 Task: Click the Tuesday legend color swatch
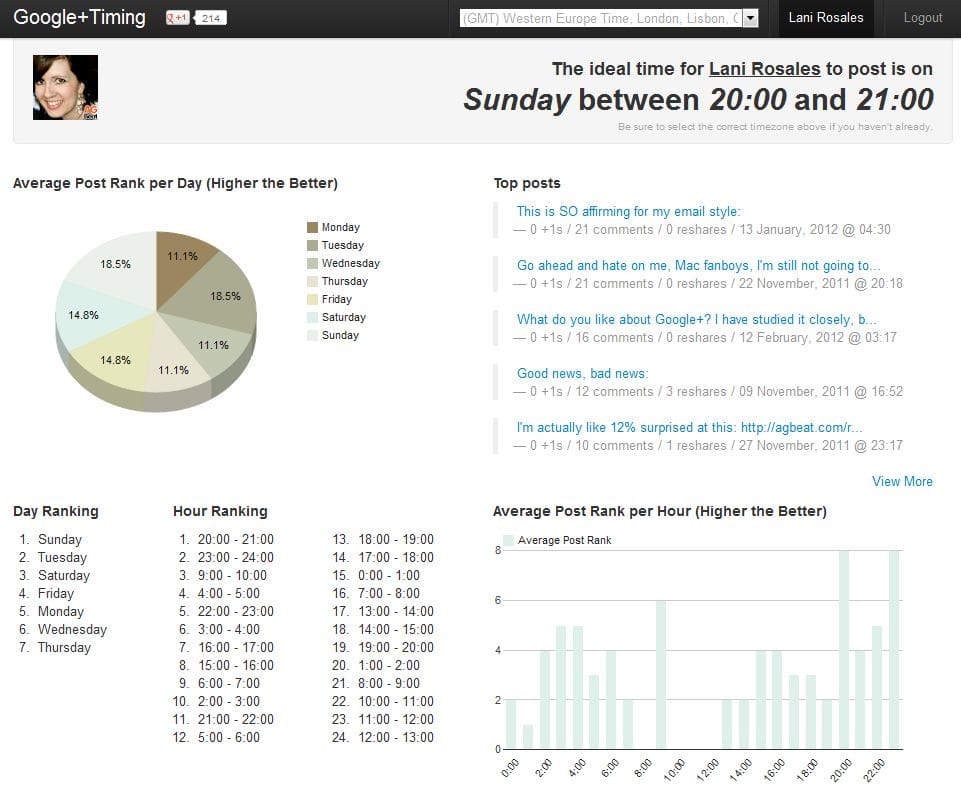click(312, 246)
